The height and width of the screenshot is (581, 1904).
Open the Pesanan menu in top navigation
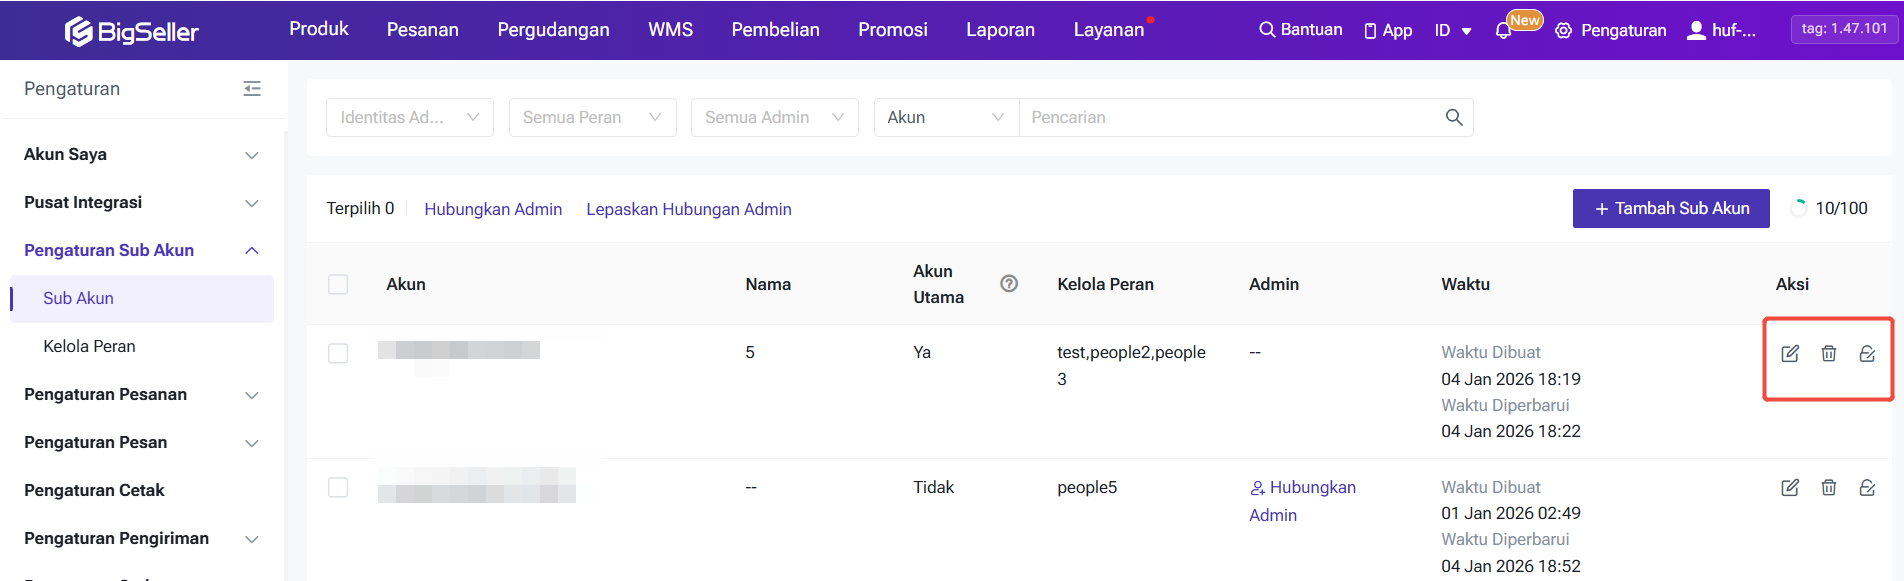click(422, 30)
